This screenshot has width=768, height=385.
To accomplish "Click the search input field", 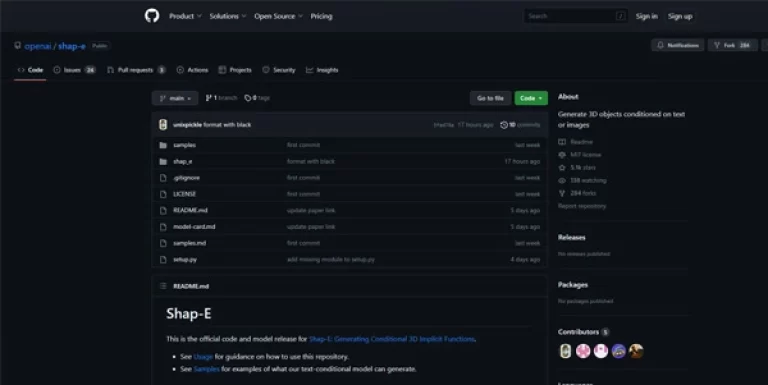I will 576,16.
